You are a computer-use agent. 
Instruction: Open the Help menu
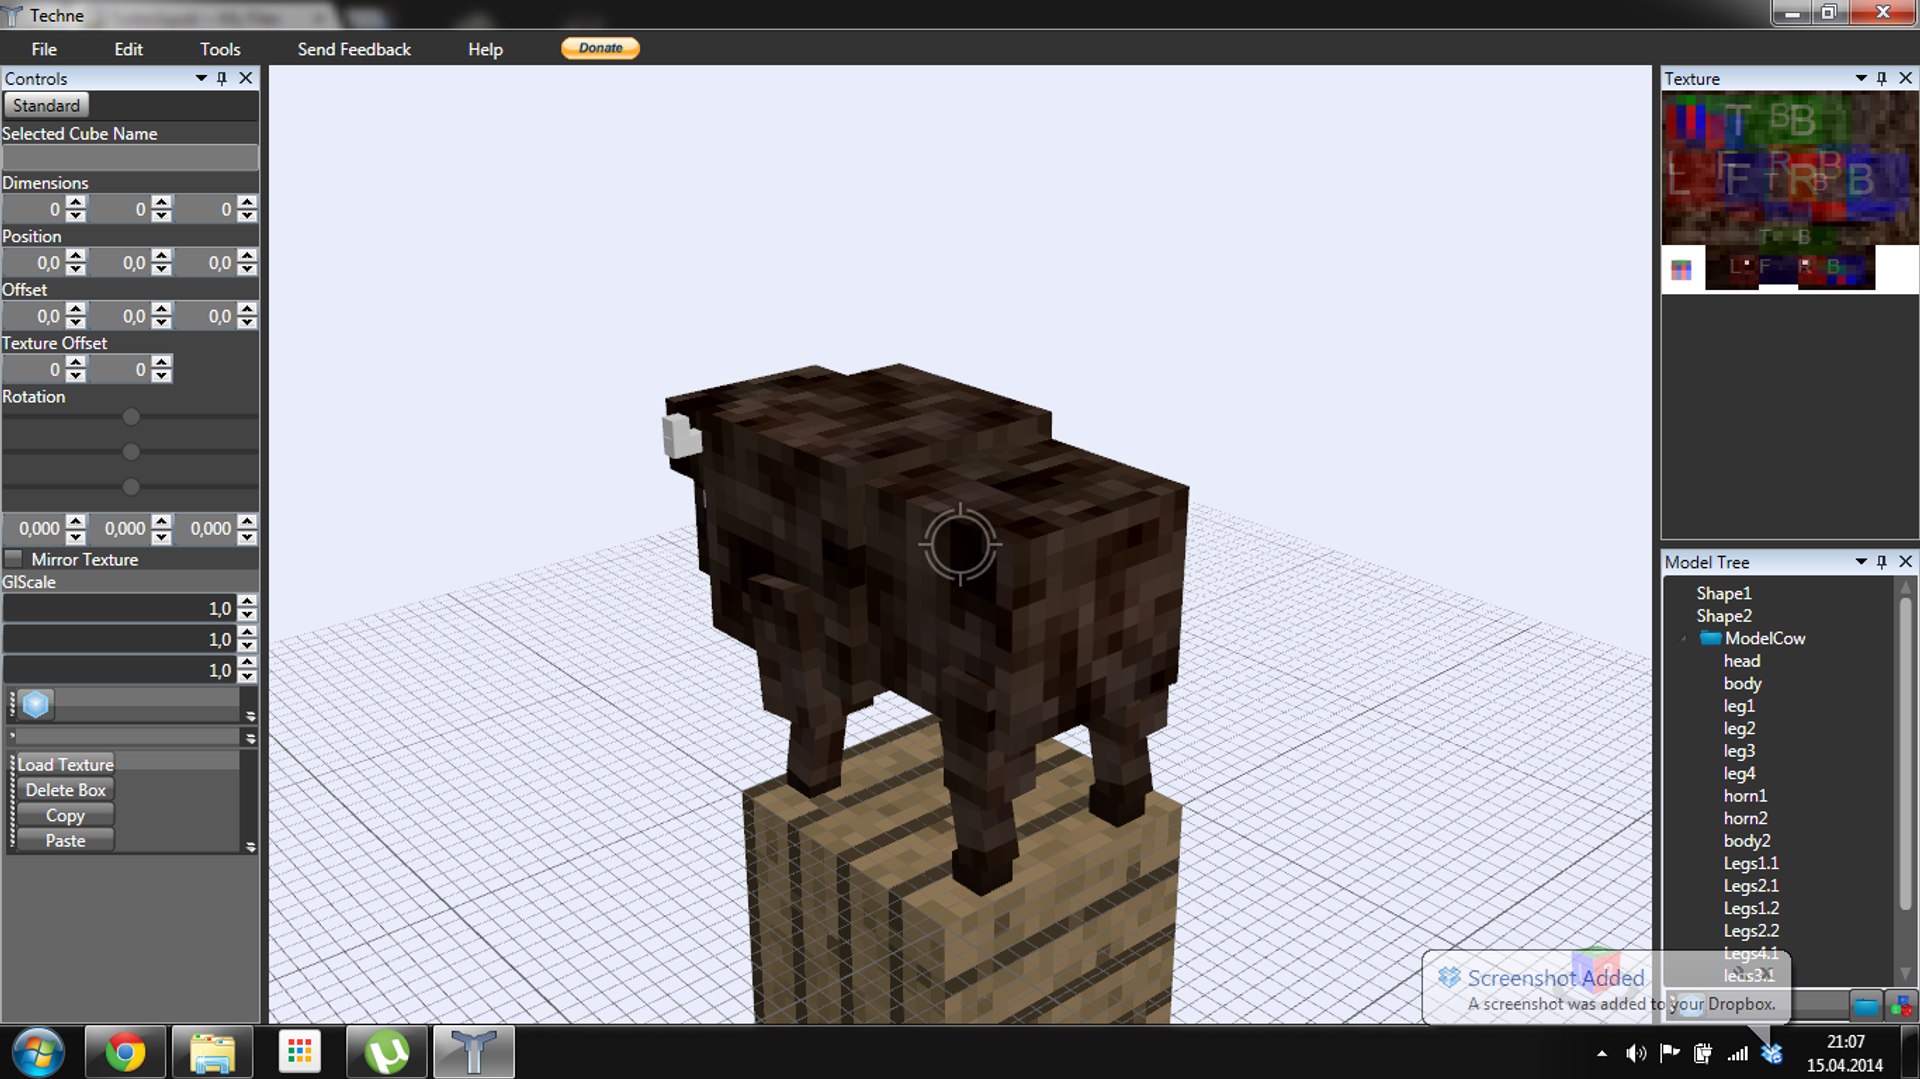[x=485, y=49]
